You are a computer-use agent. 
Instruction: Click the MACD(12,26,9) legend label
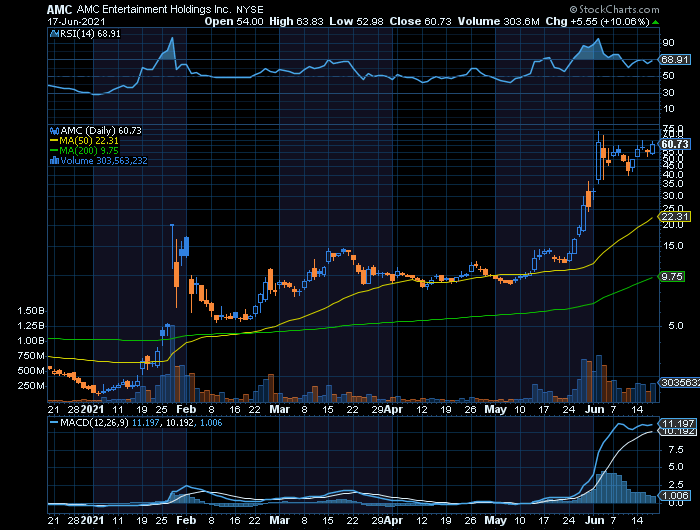click(95, 422)
